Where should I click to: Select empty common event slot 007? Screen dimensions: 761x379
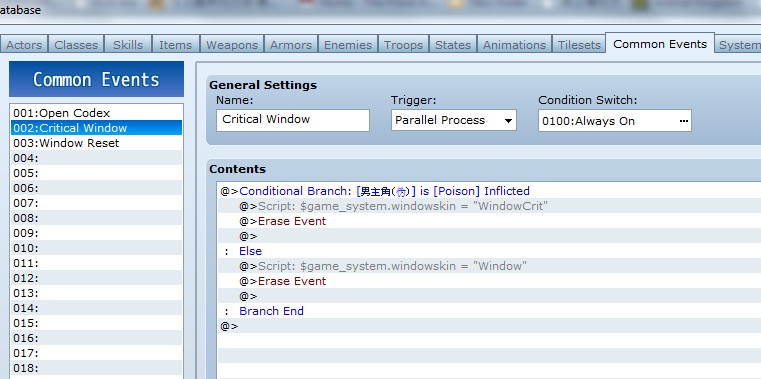(x=97, y=203)
